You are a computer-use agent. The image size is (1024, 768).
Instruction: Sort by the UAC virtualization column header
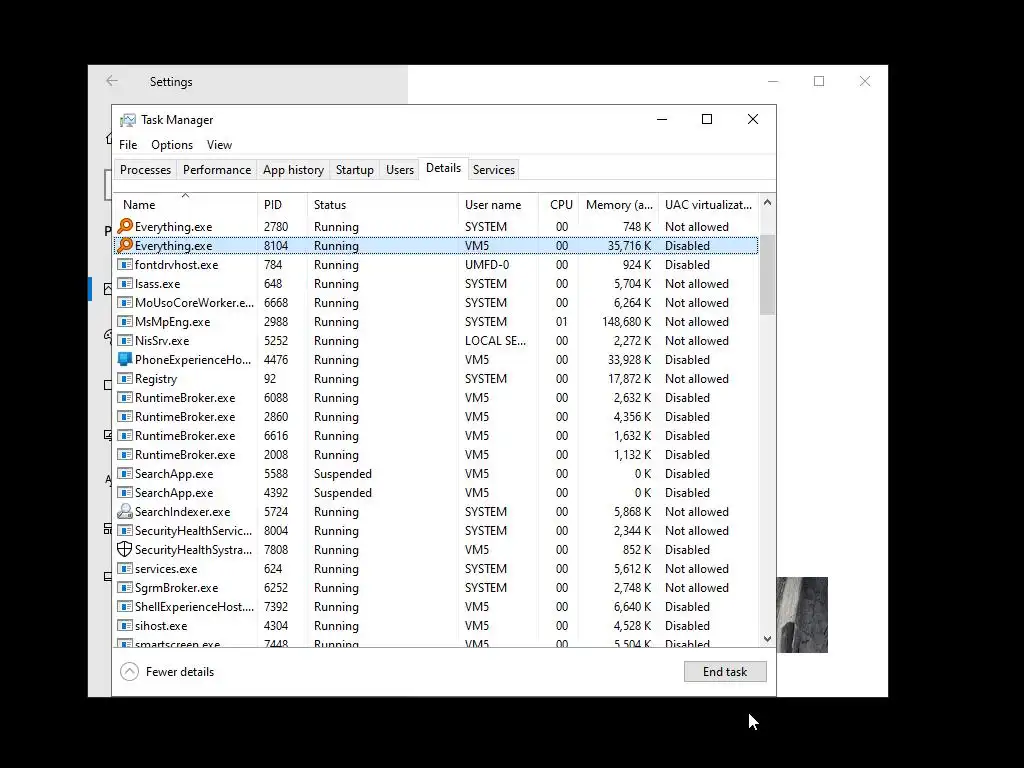[709, 204]
